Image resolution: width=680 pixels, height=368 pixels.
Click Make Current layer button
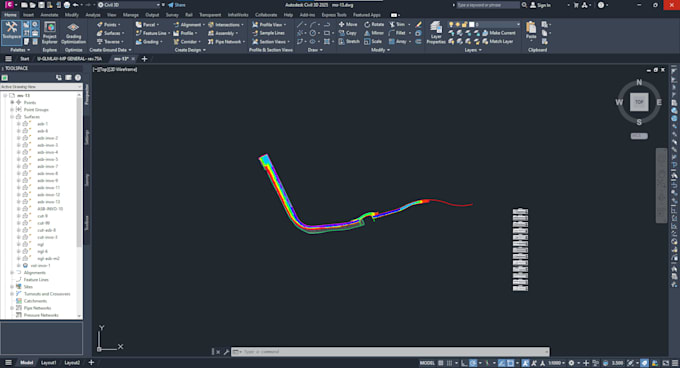[x=499, y=33]
